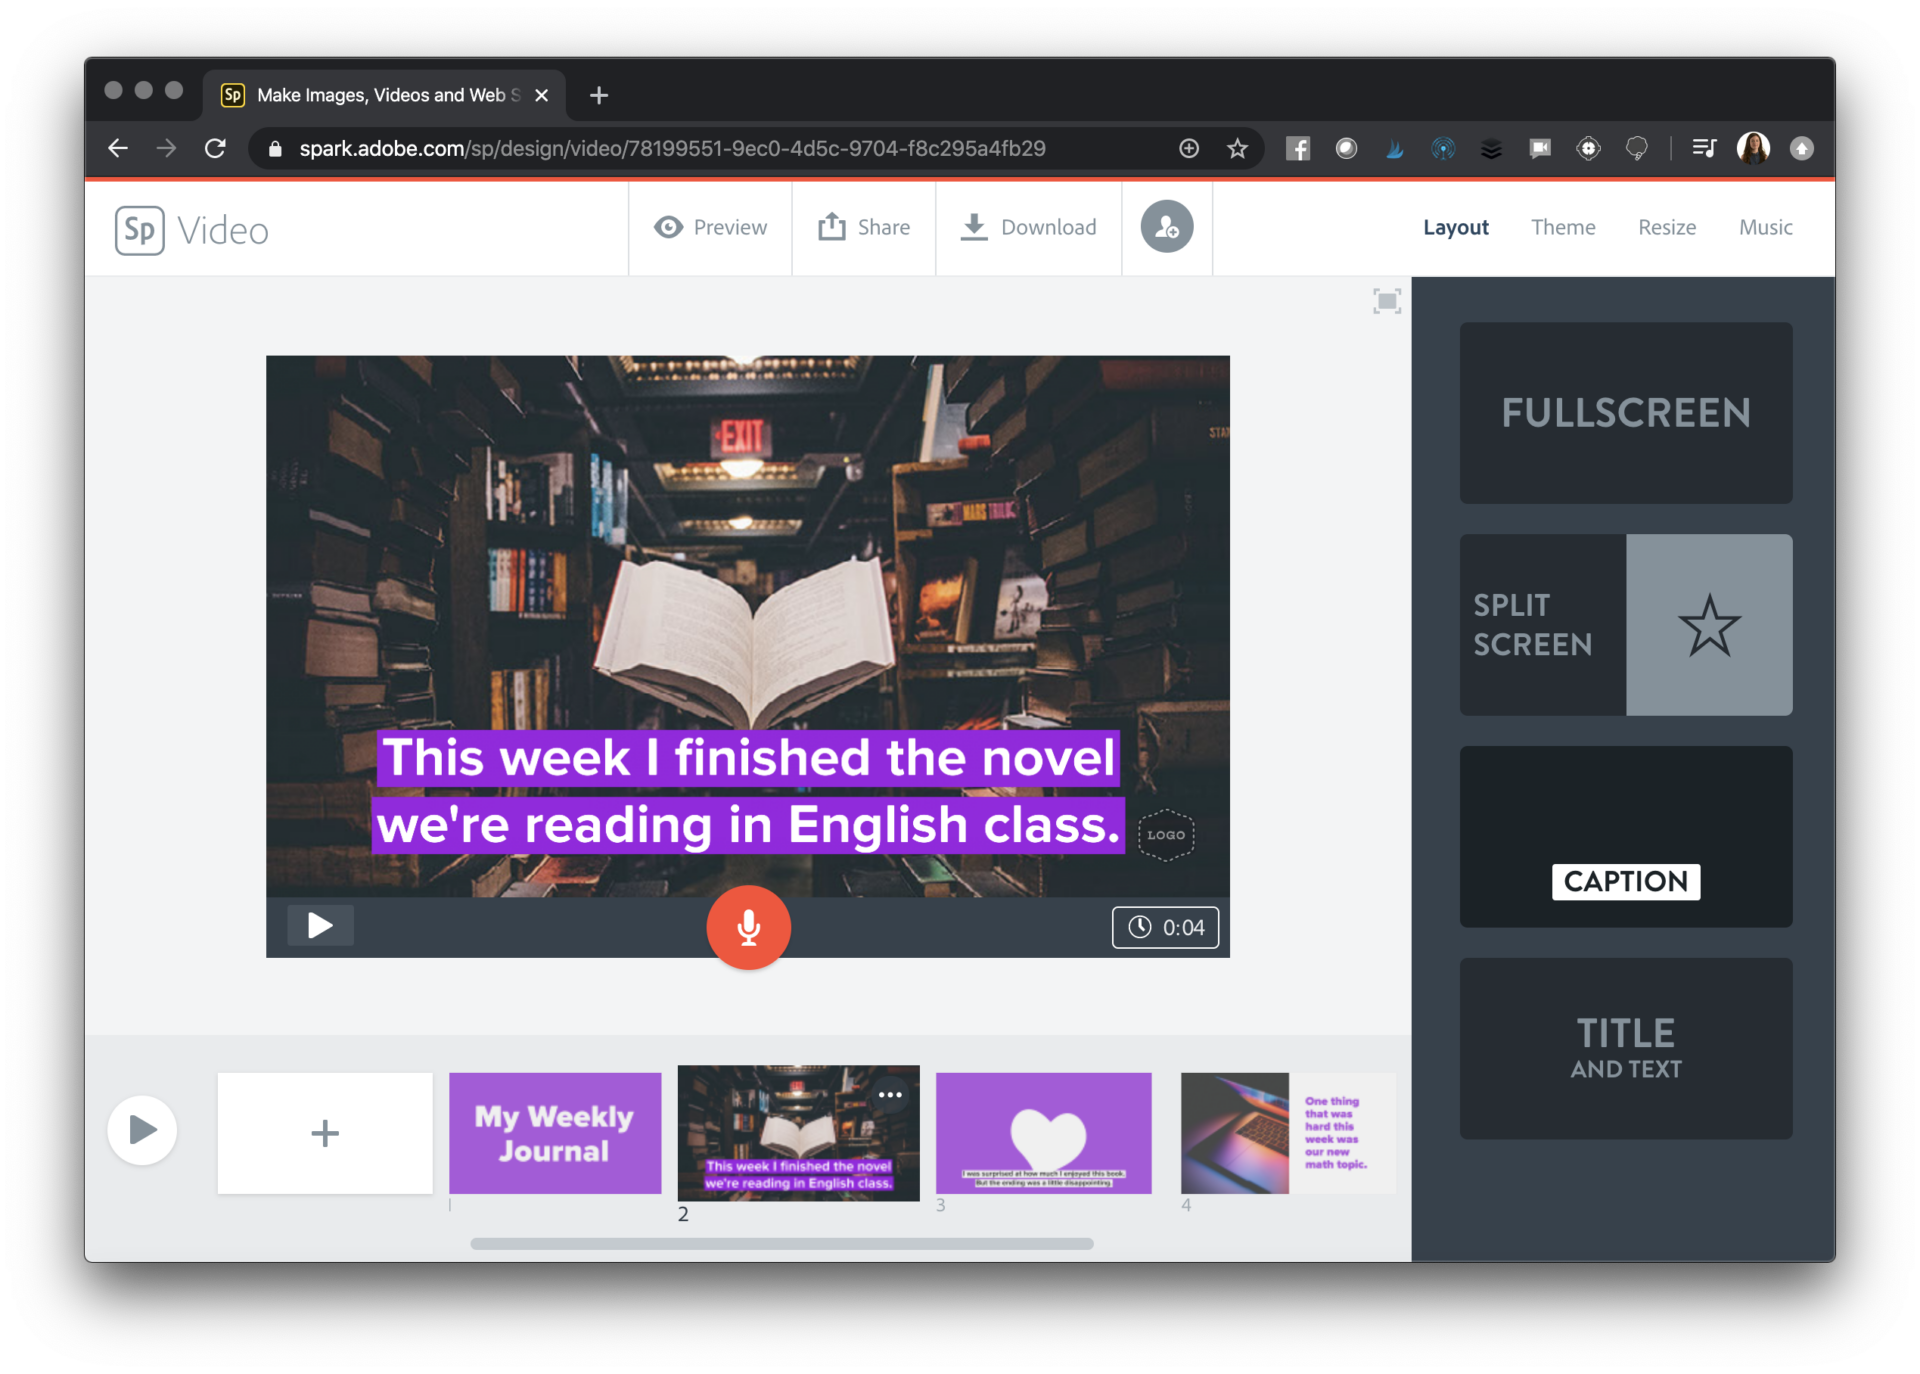This screenshot has width=1920, height=1374.
Task: Choose the Split Screen layout
Action: pyautogui.click(x=1625, y=625)
